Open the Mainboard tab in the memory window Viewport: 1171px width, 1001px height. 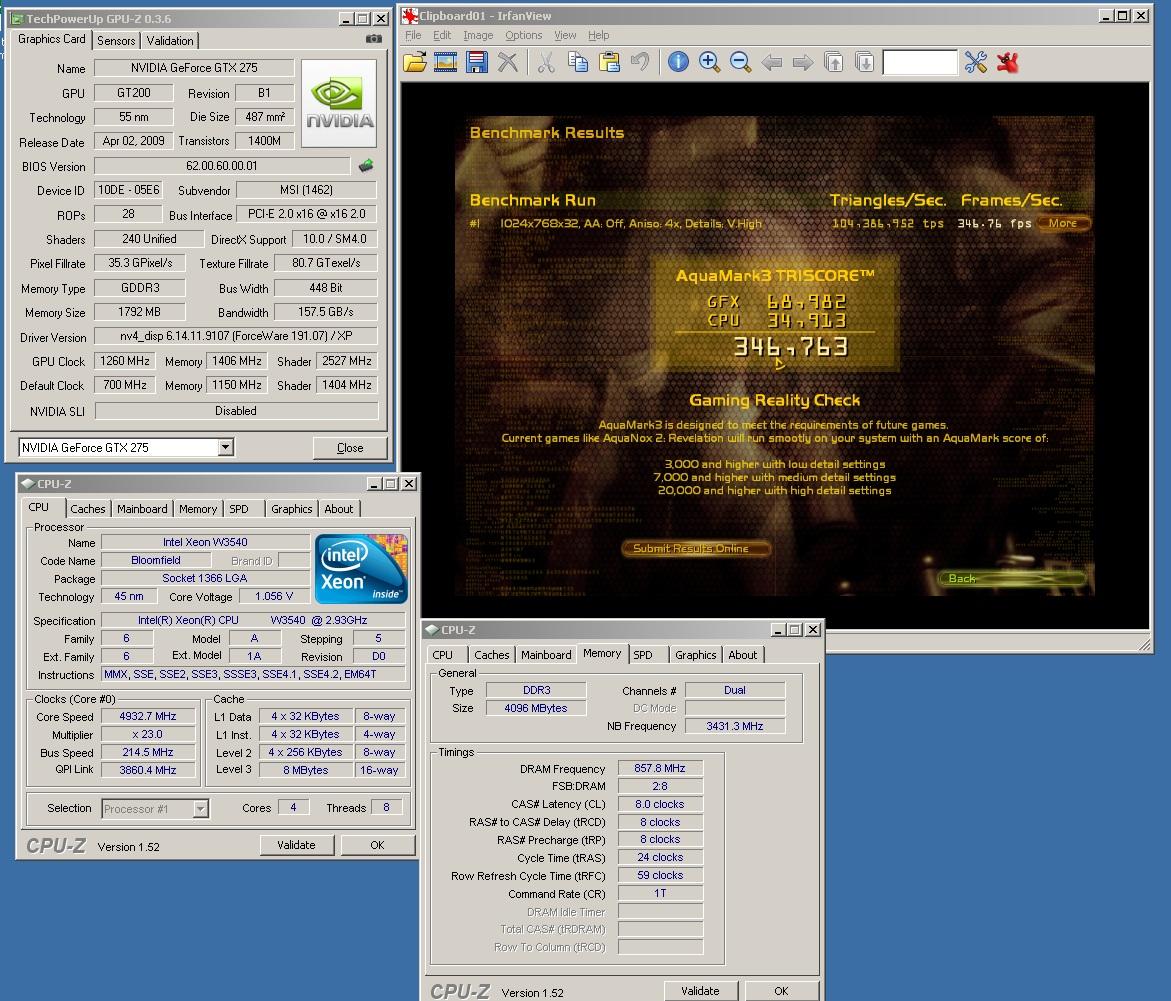[546, 654]
